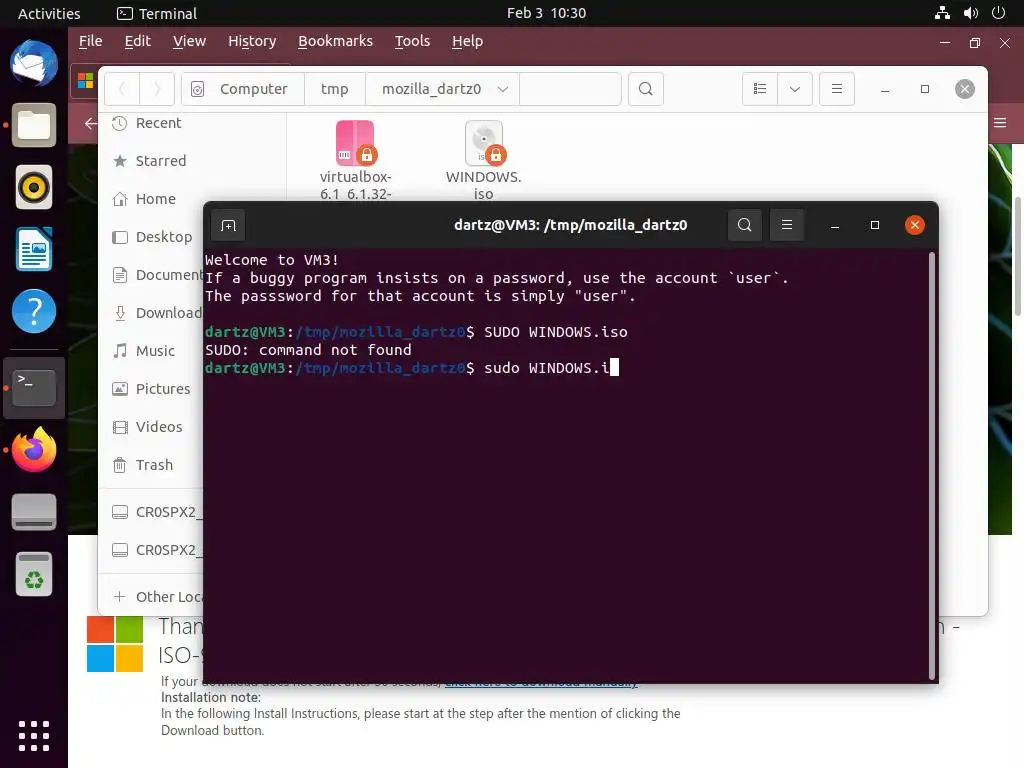Navigate to tmp in the path bar
The width and height of the screenshot is (1024, 768).
coord(334,89)
